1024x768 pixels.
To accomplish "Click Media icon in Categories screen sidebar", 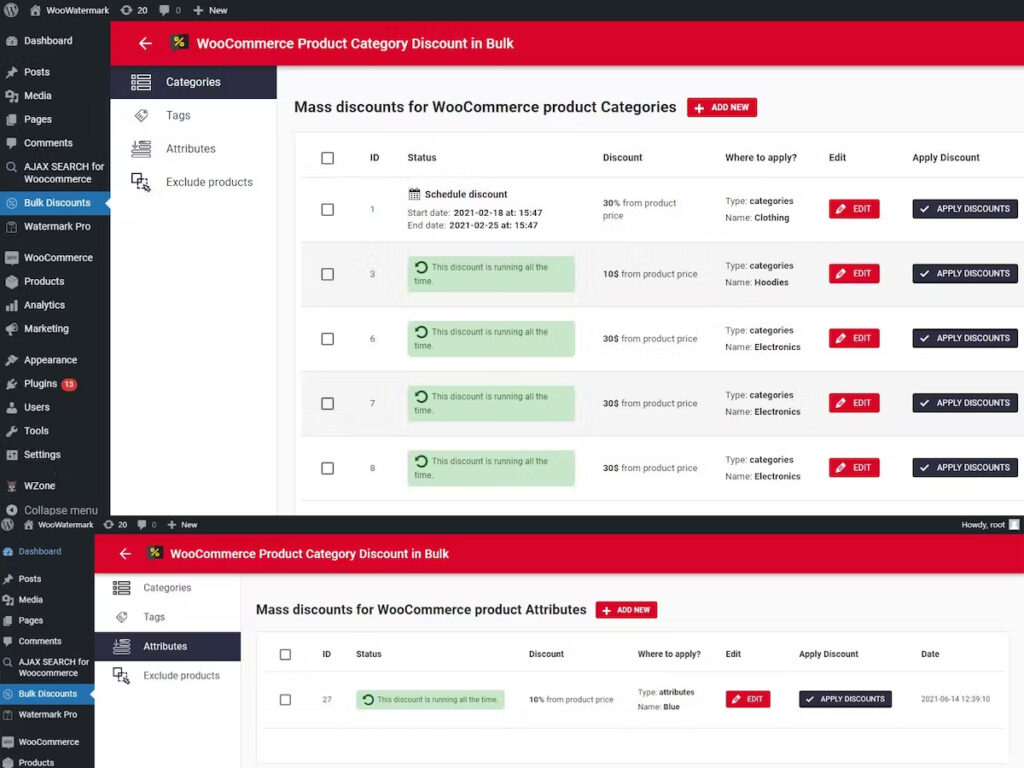I will [x=11, y=96].
